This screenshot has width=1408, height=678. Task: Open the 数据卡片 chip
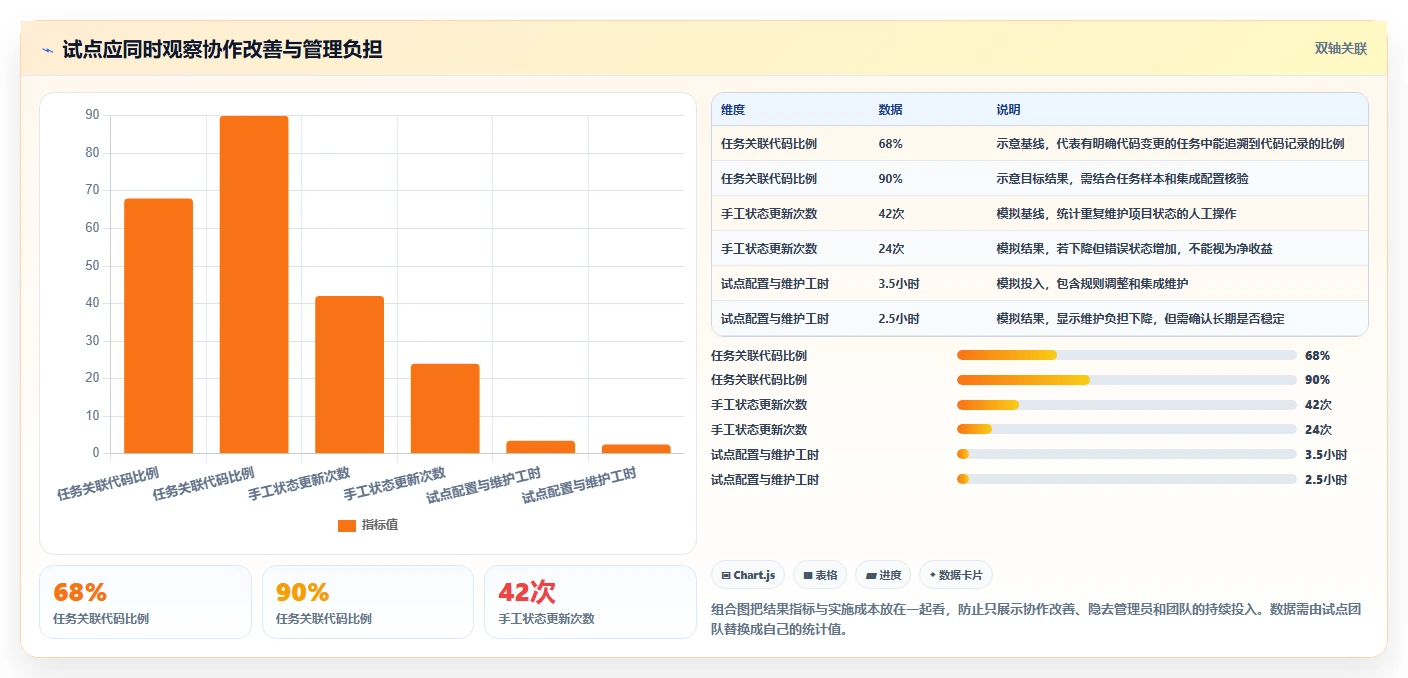pyautogui.click(x=956, y=575)
